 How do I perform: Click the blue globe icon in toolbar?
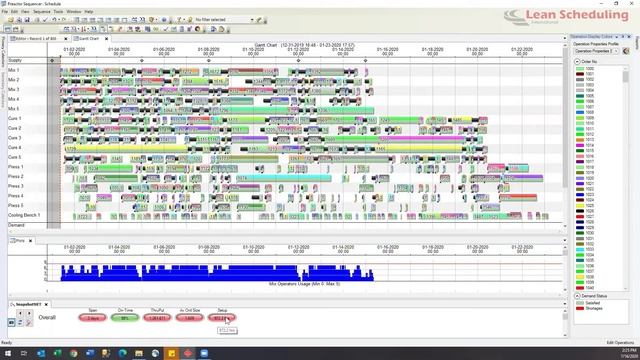(x=164, y=20)
